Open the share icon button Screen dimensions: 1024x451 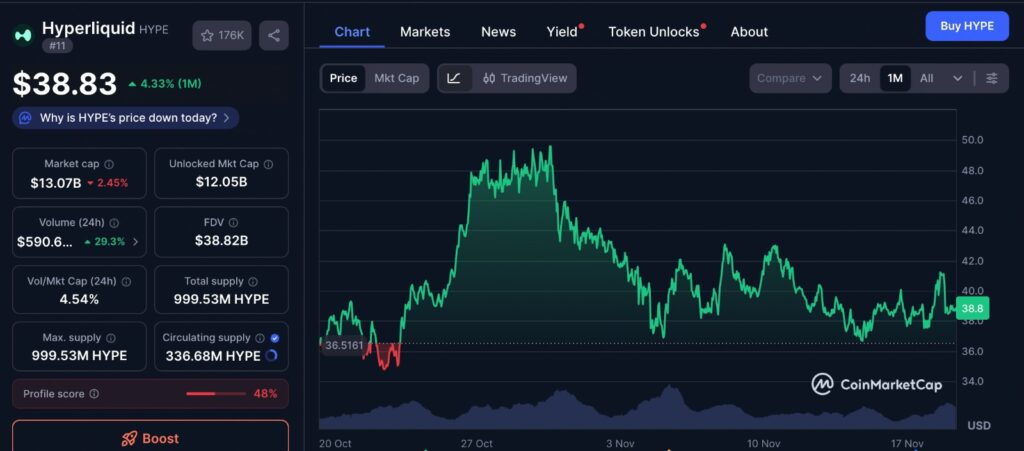click(x=274, y=35)
